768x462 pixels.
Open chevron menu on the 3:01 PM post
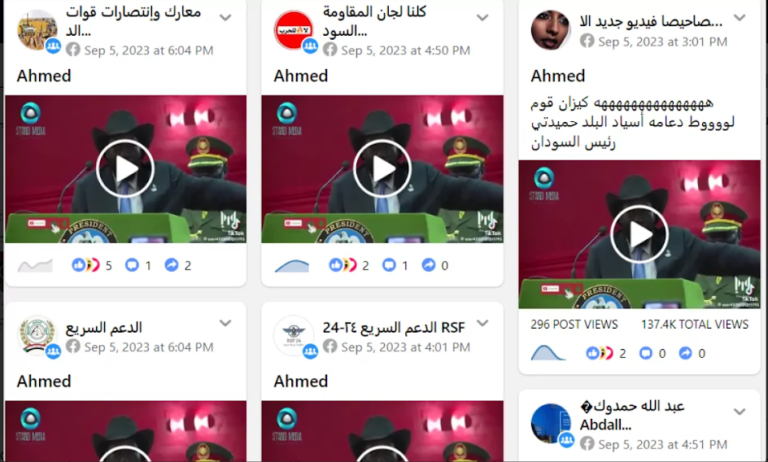tap(739, 18)
